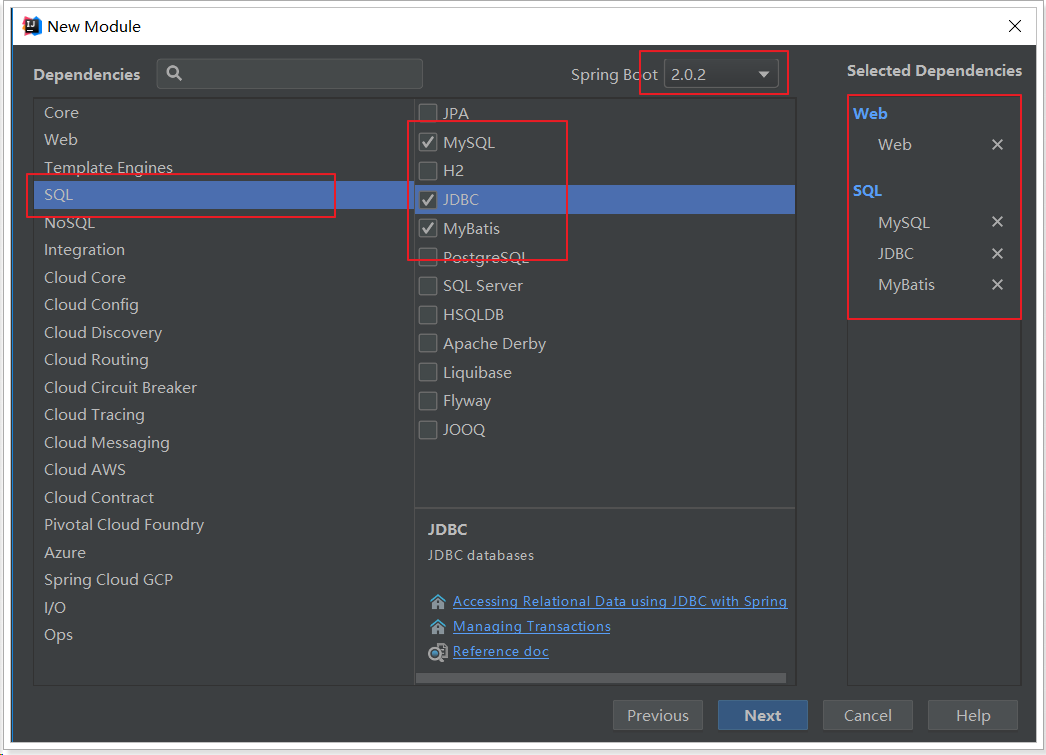1046x755 pixels.
Task: Focus the dependencies search field
Action: point(300,73)
